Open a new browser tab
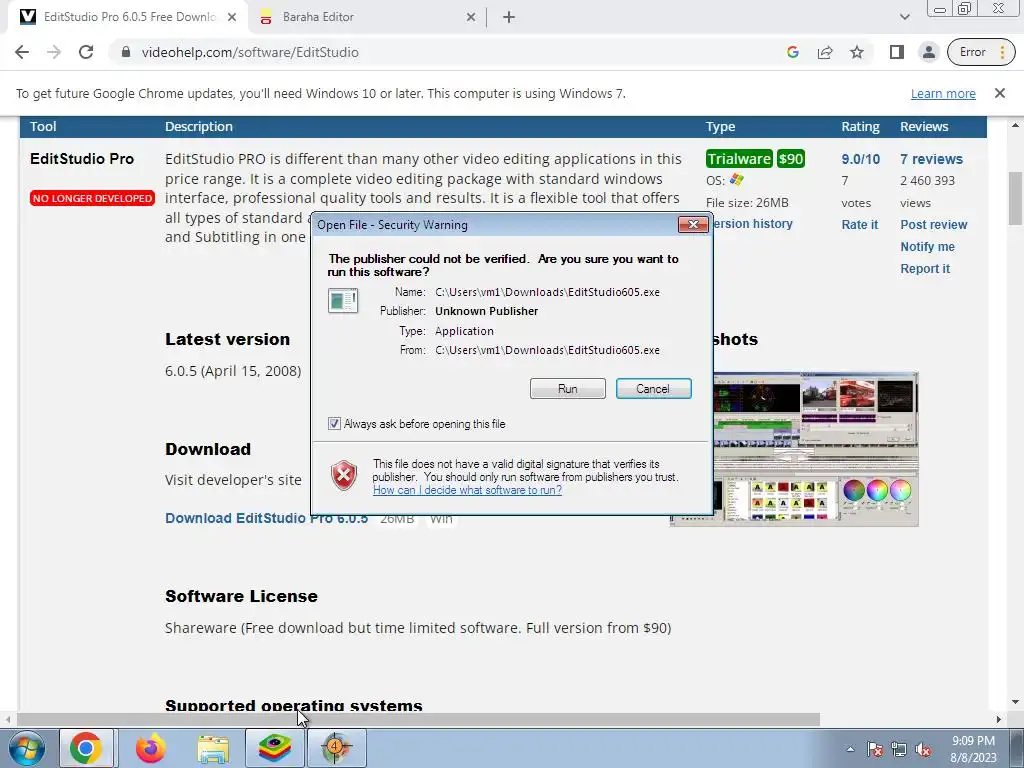The height and width of the screenshot is (768, 1024). coord(509,17)
